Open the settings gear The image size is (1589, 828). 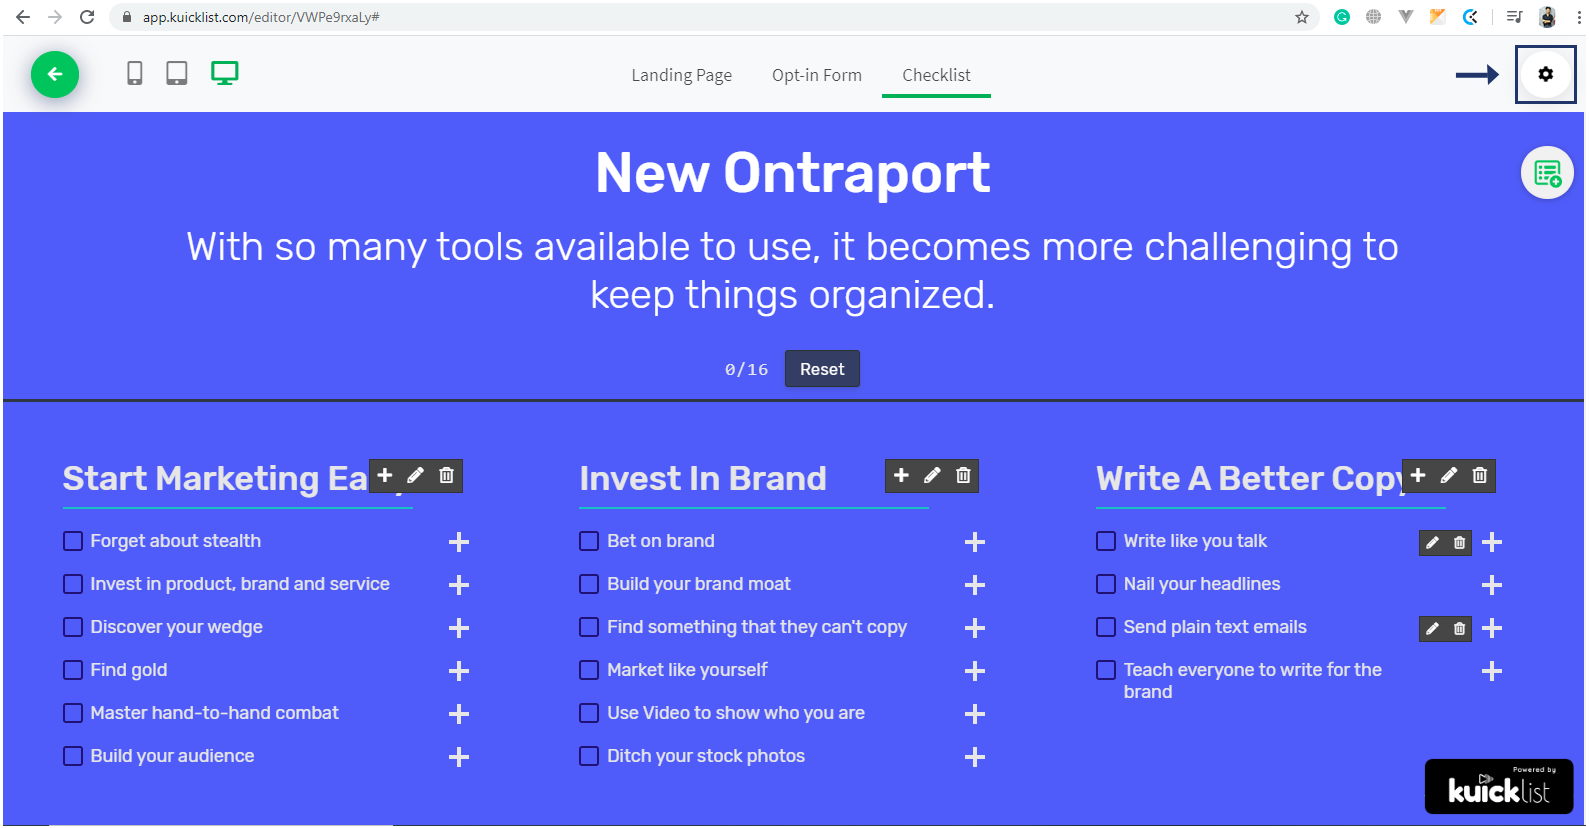1546,74
